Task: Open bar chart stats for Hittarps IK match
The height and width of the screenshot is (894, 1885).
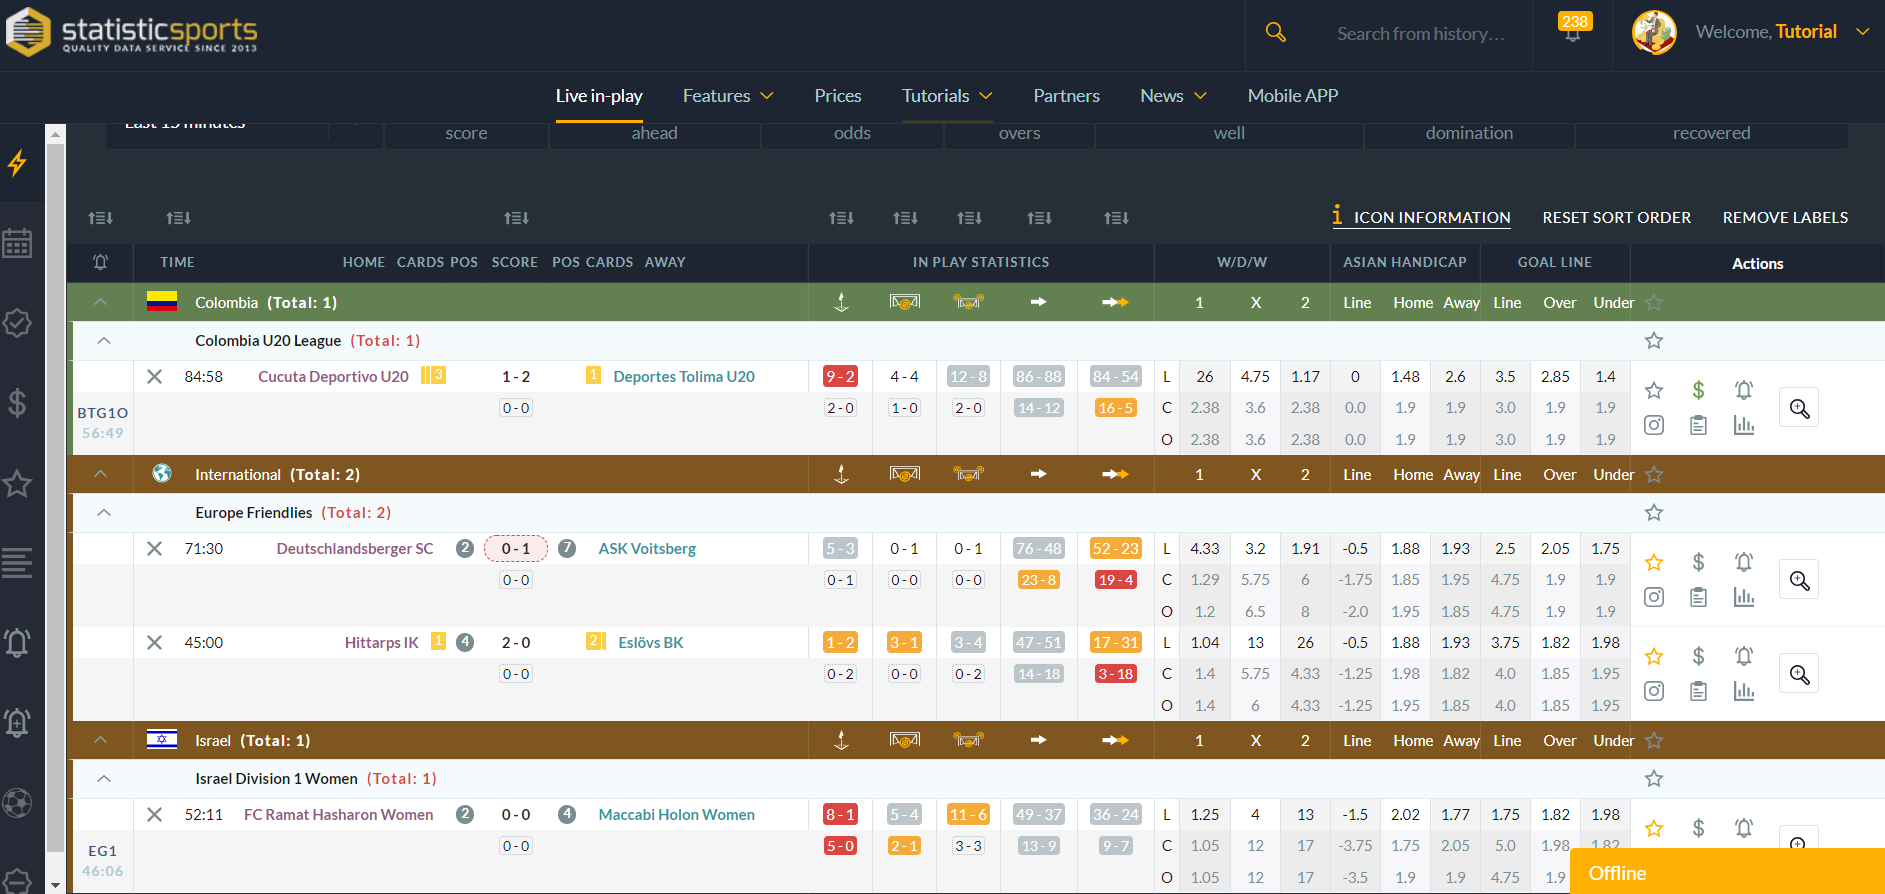Action: 1744,692
